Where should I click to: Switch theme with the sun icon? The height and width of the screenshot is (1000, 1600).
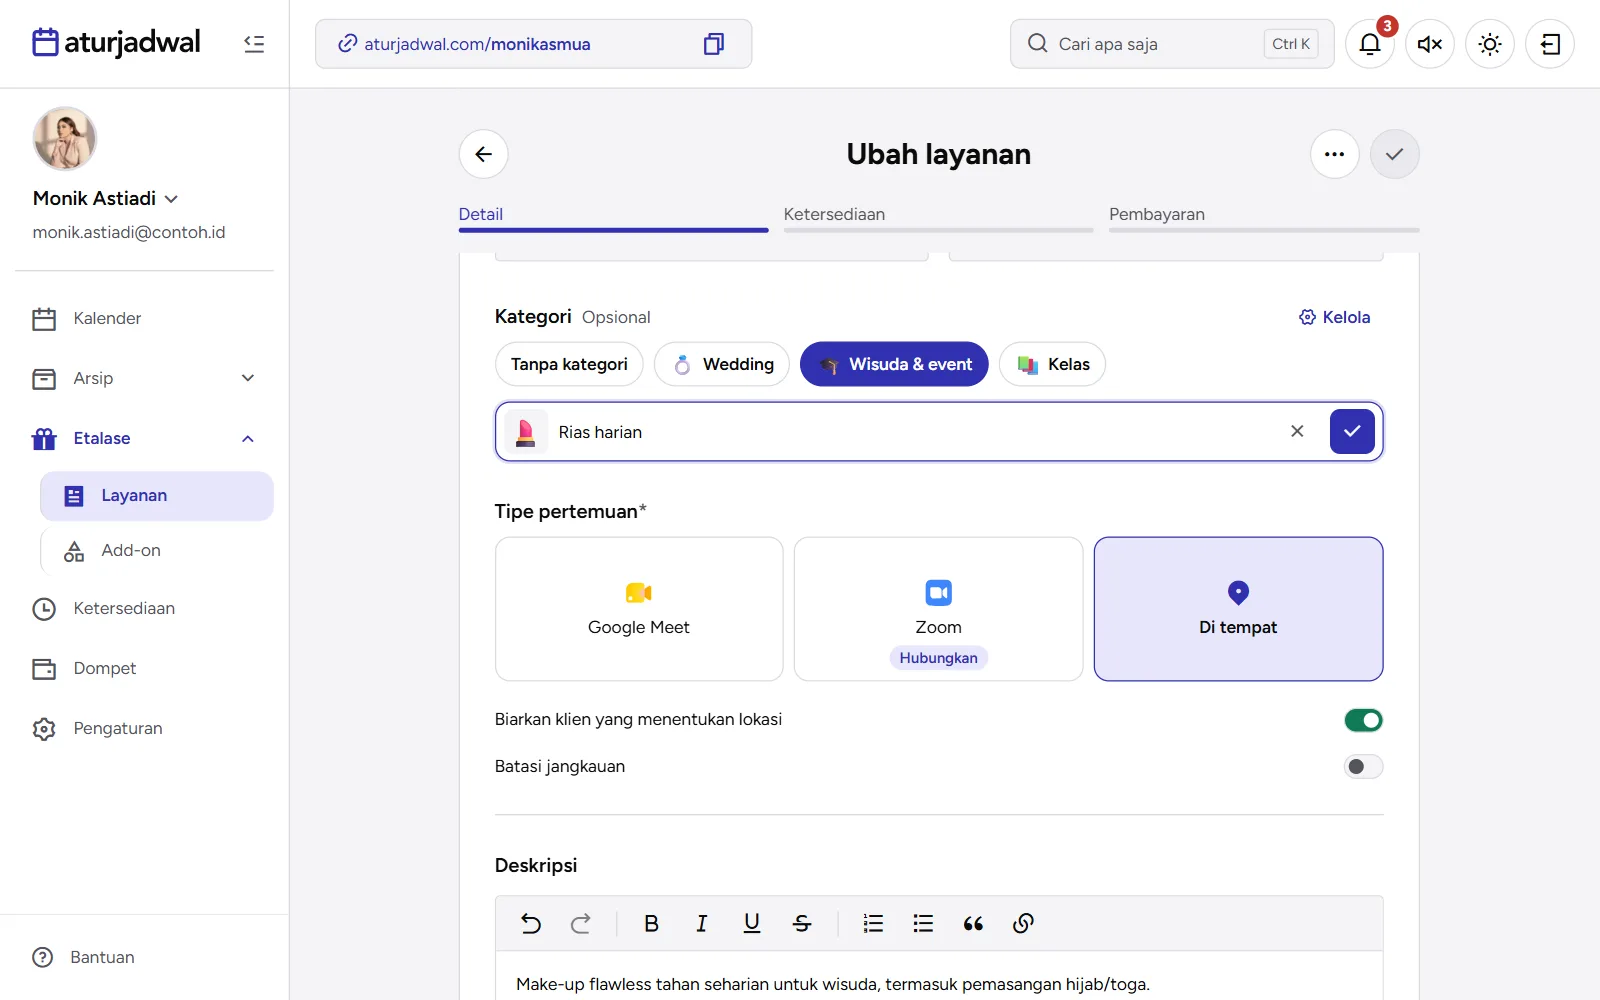pyautogui.click(x=1490, y=44)
